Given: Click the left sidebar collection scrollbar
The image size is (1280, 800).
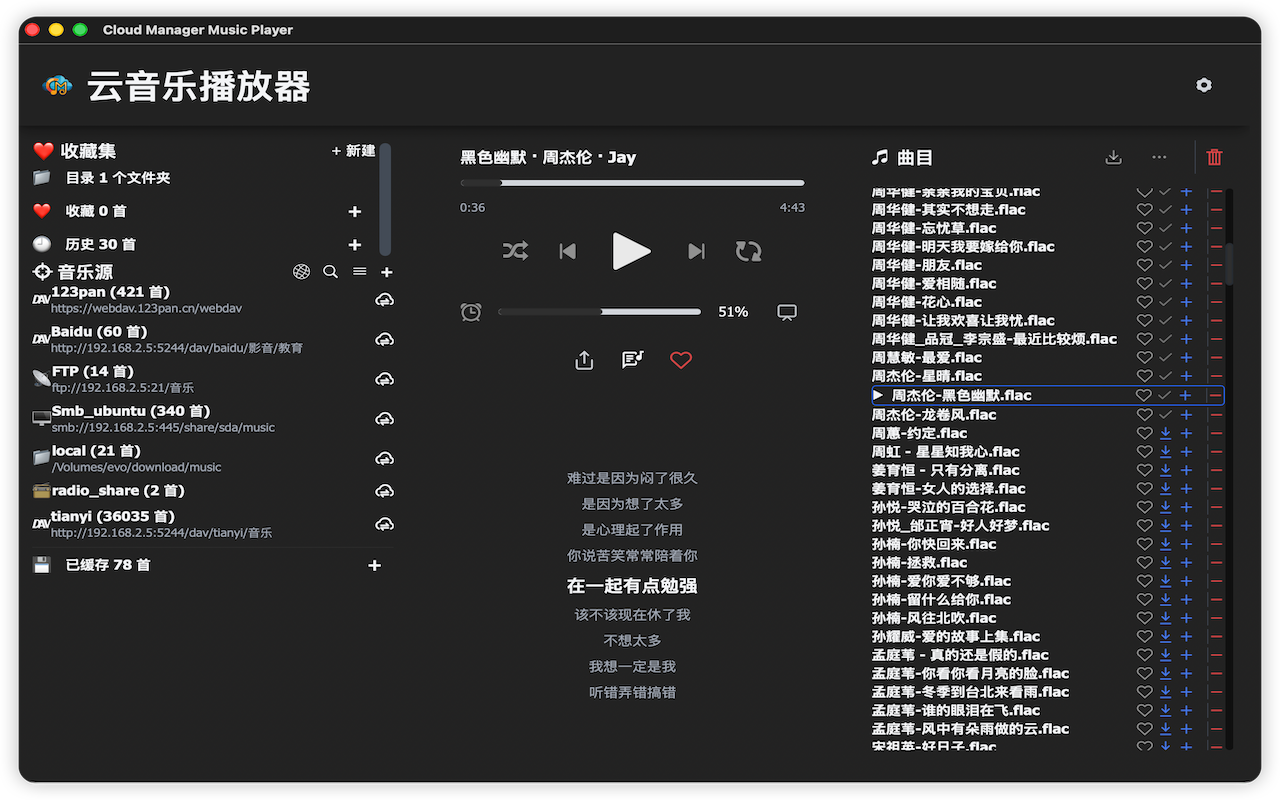Looking at the screenshot, I should pyautogui.click(x=385, y=200).
